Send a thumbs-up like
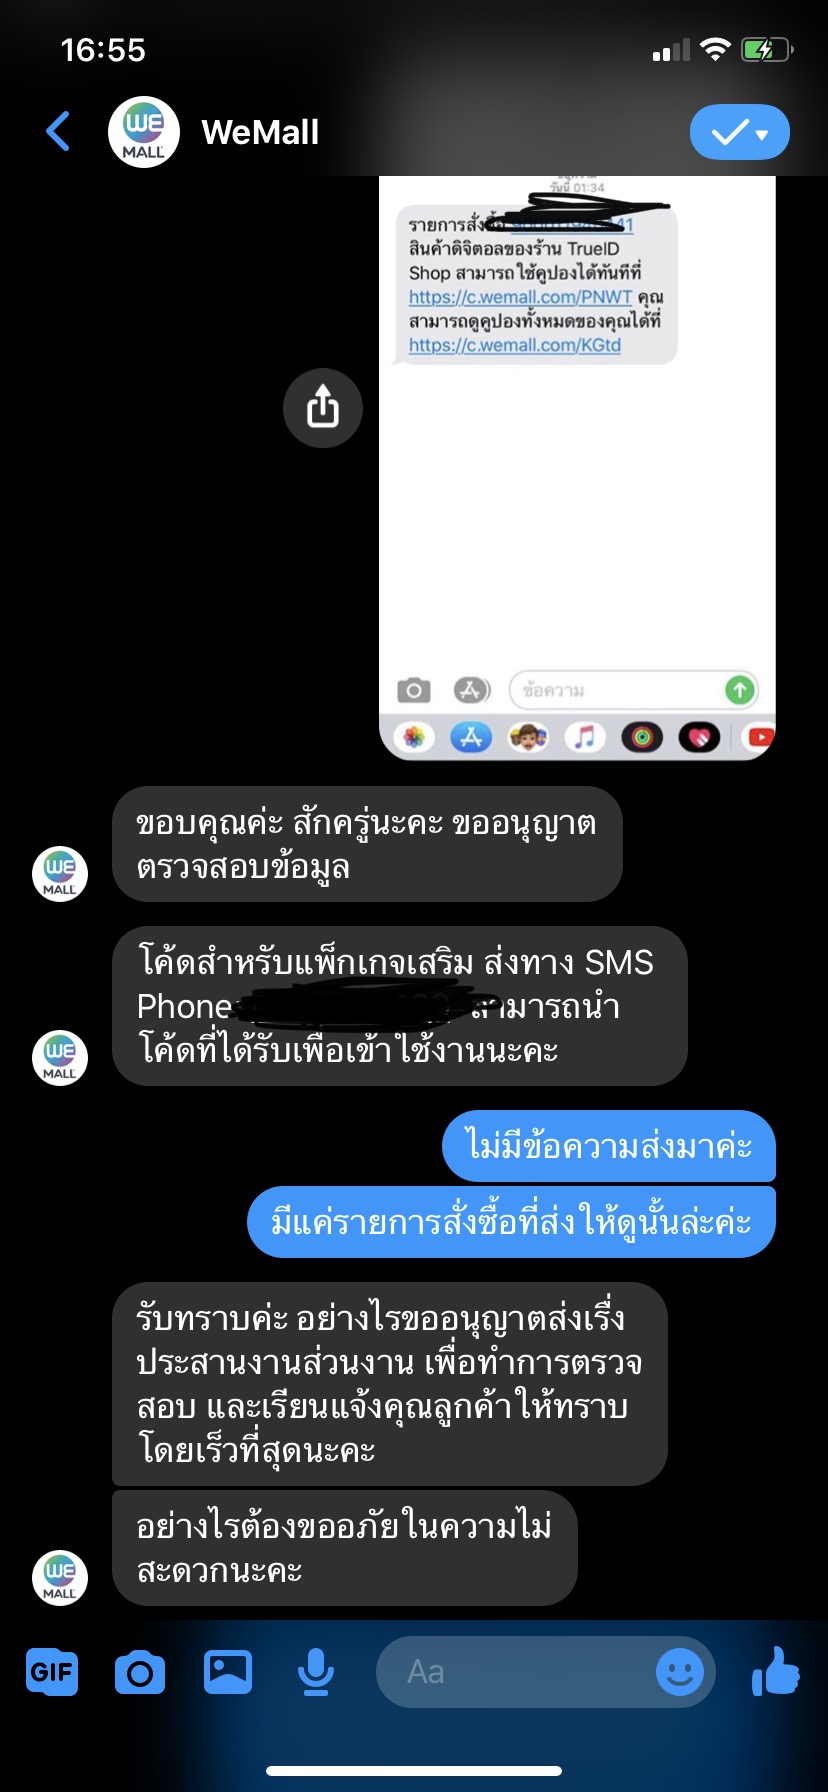The height and width of the screenshot is (1792, 828). tap(776, 1670)
